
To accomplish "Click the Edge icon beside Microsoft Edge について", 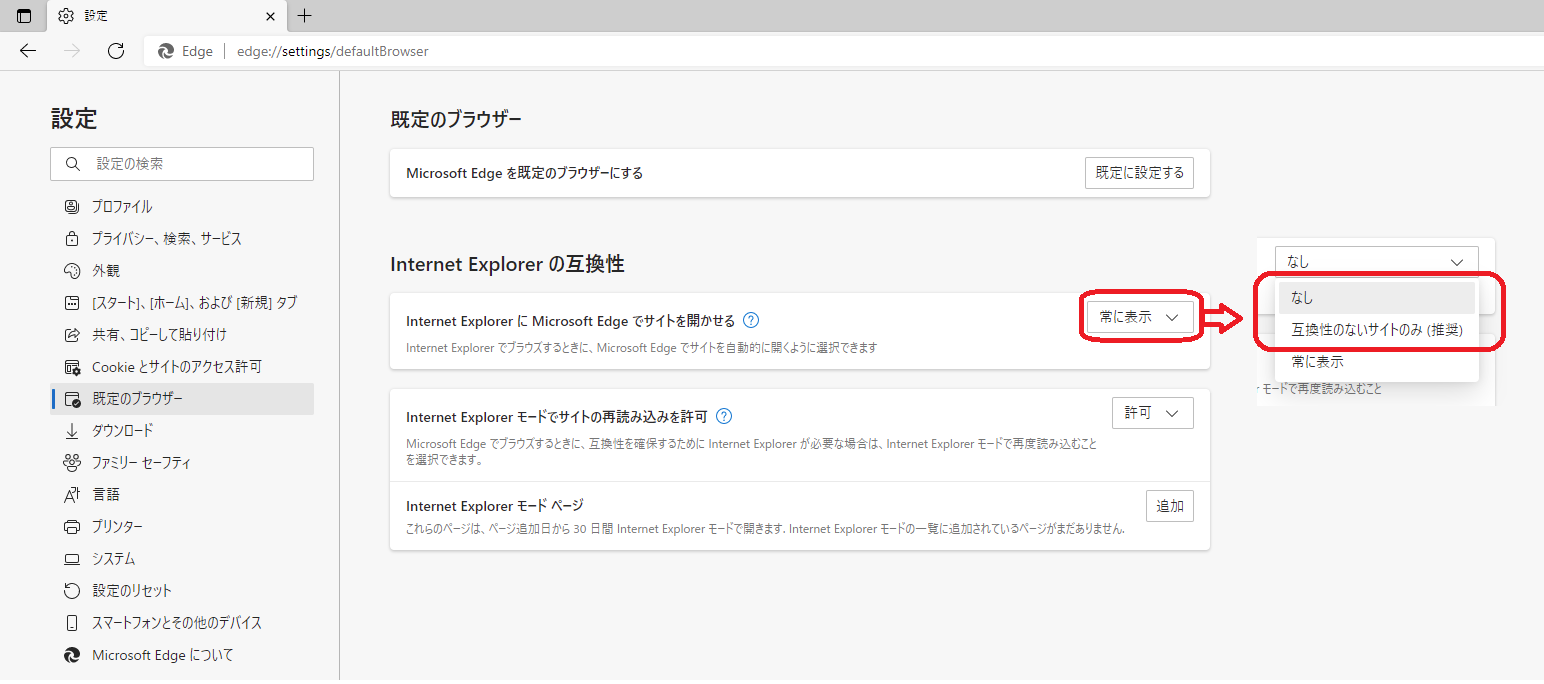I will [x=72, y=655].
